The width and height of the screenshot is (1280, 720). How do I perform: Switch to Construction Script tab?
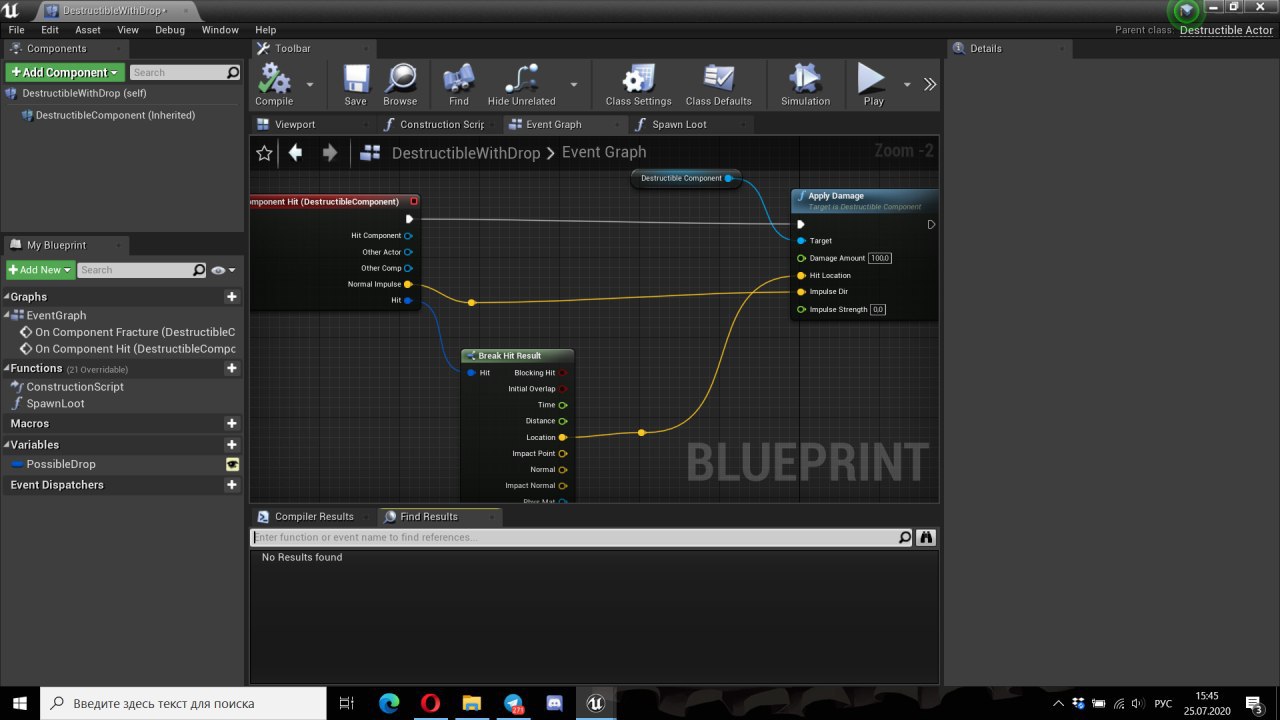442,124
